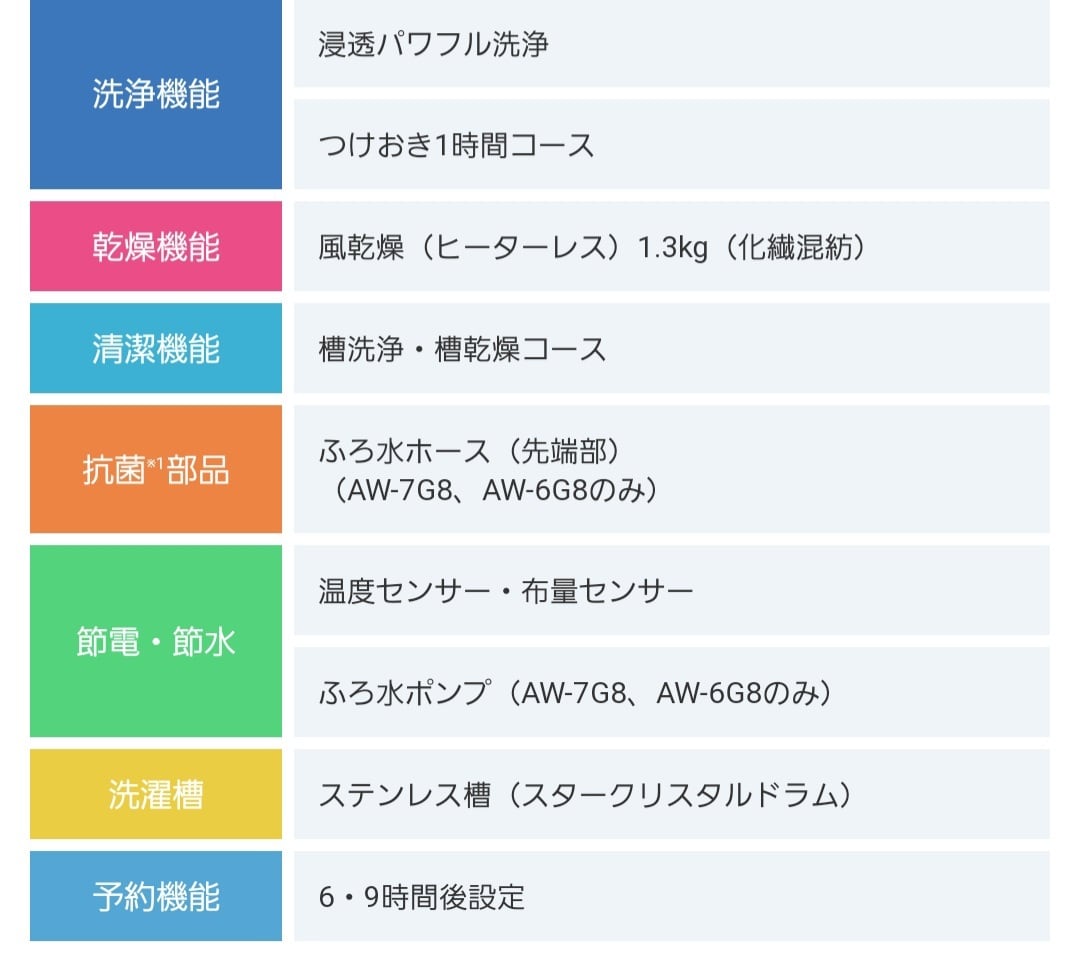Click the ステンレス槽 text
The height and width of the screenshot is (962, 1080).
(404, 795)
